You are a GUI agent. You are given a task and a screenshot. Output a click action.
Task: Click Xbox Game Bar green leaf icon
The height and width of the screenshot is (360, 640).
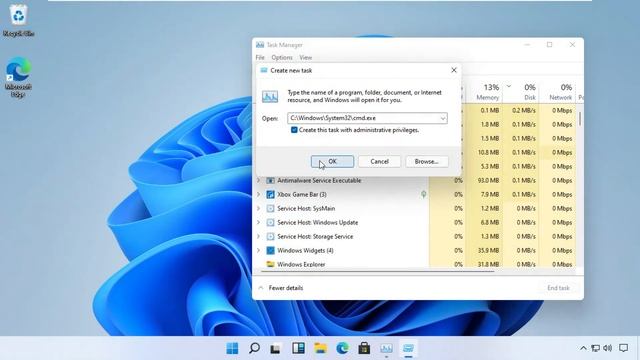coord(424,194)
